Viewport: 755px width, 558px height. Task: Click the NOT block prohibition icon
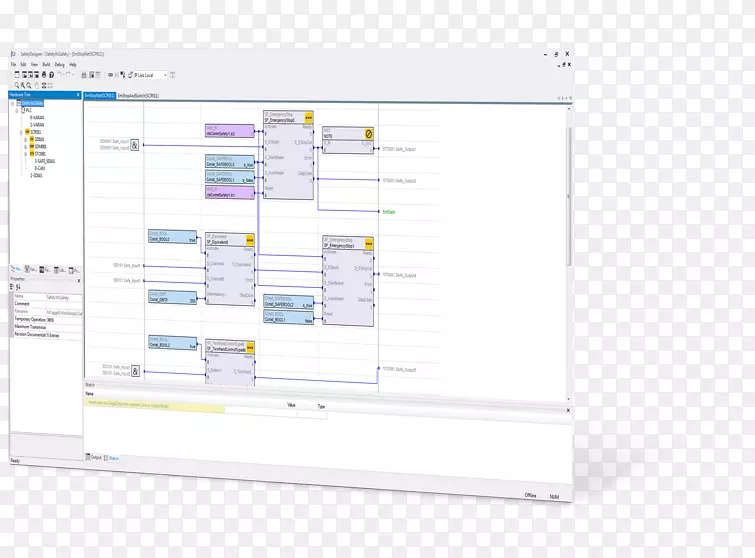[x=367, y=132]
